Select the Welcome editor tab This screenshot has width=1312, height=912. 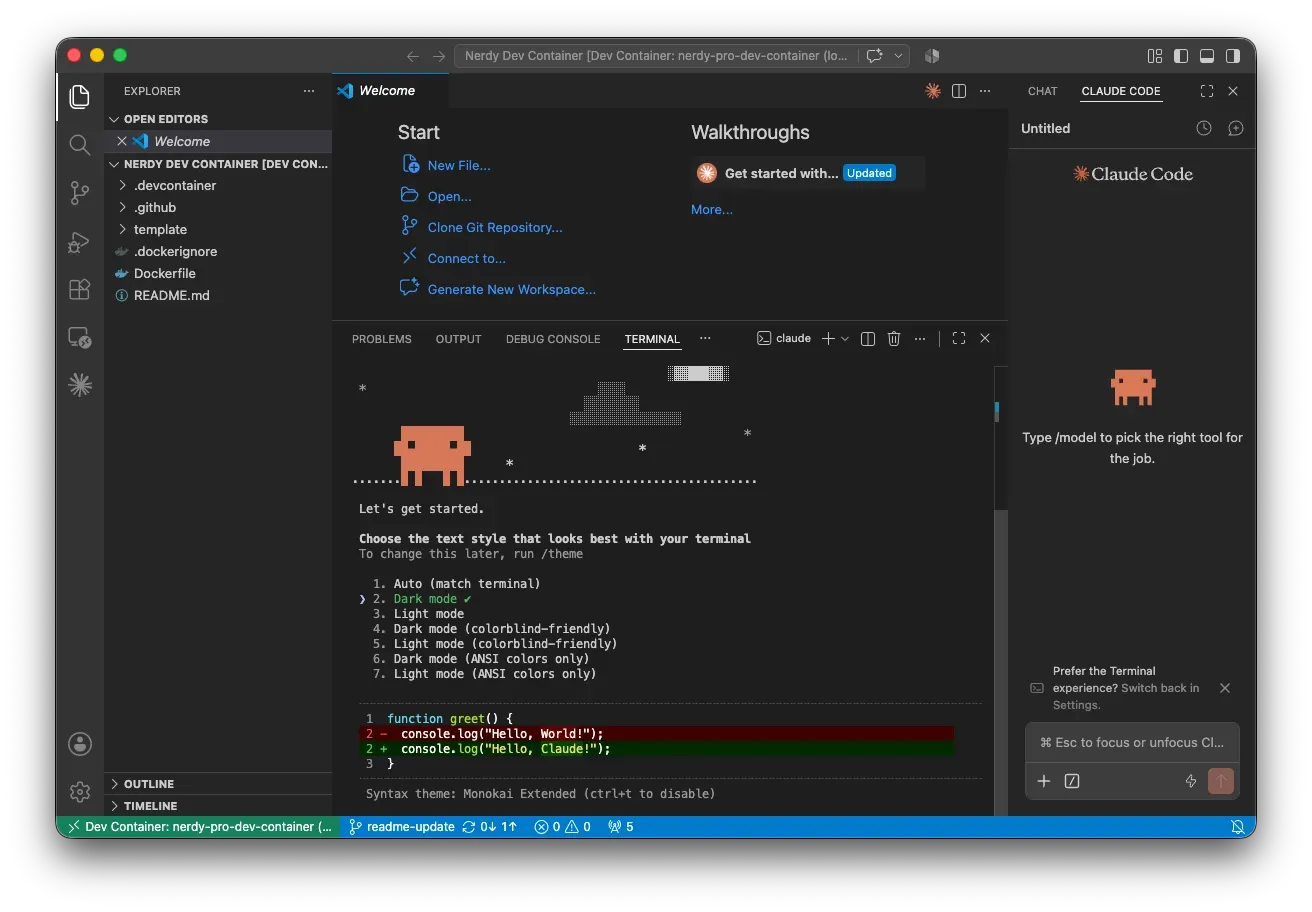(x=390, y=91)
